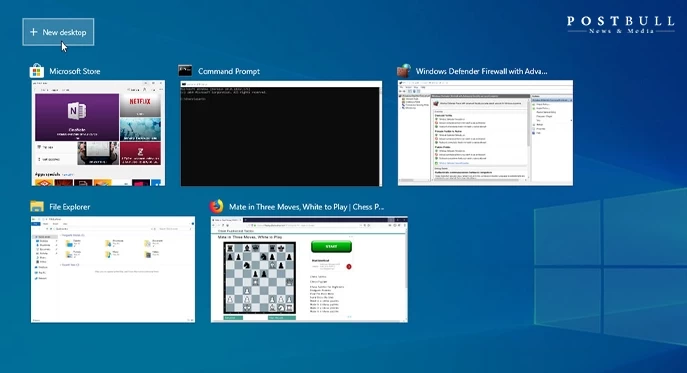Click the 'Command Prompt' window title
687x373 pixels.
(x=229, y=71)
